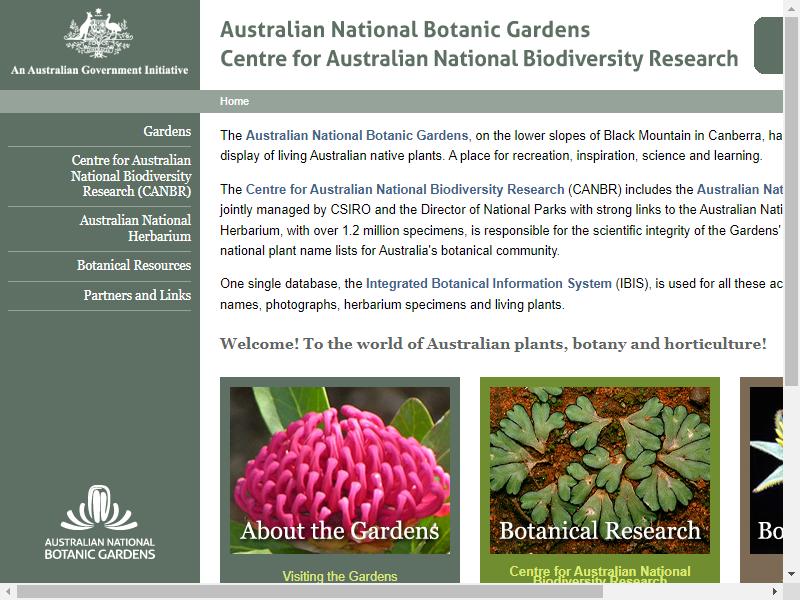Click the Welcome! To the world of Australian plants heading
Viewport: 800px width, 600px height.
pyautogui.click(x=493, y=343)
